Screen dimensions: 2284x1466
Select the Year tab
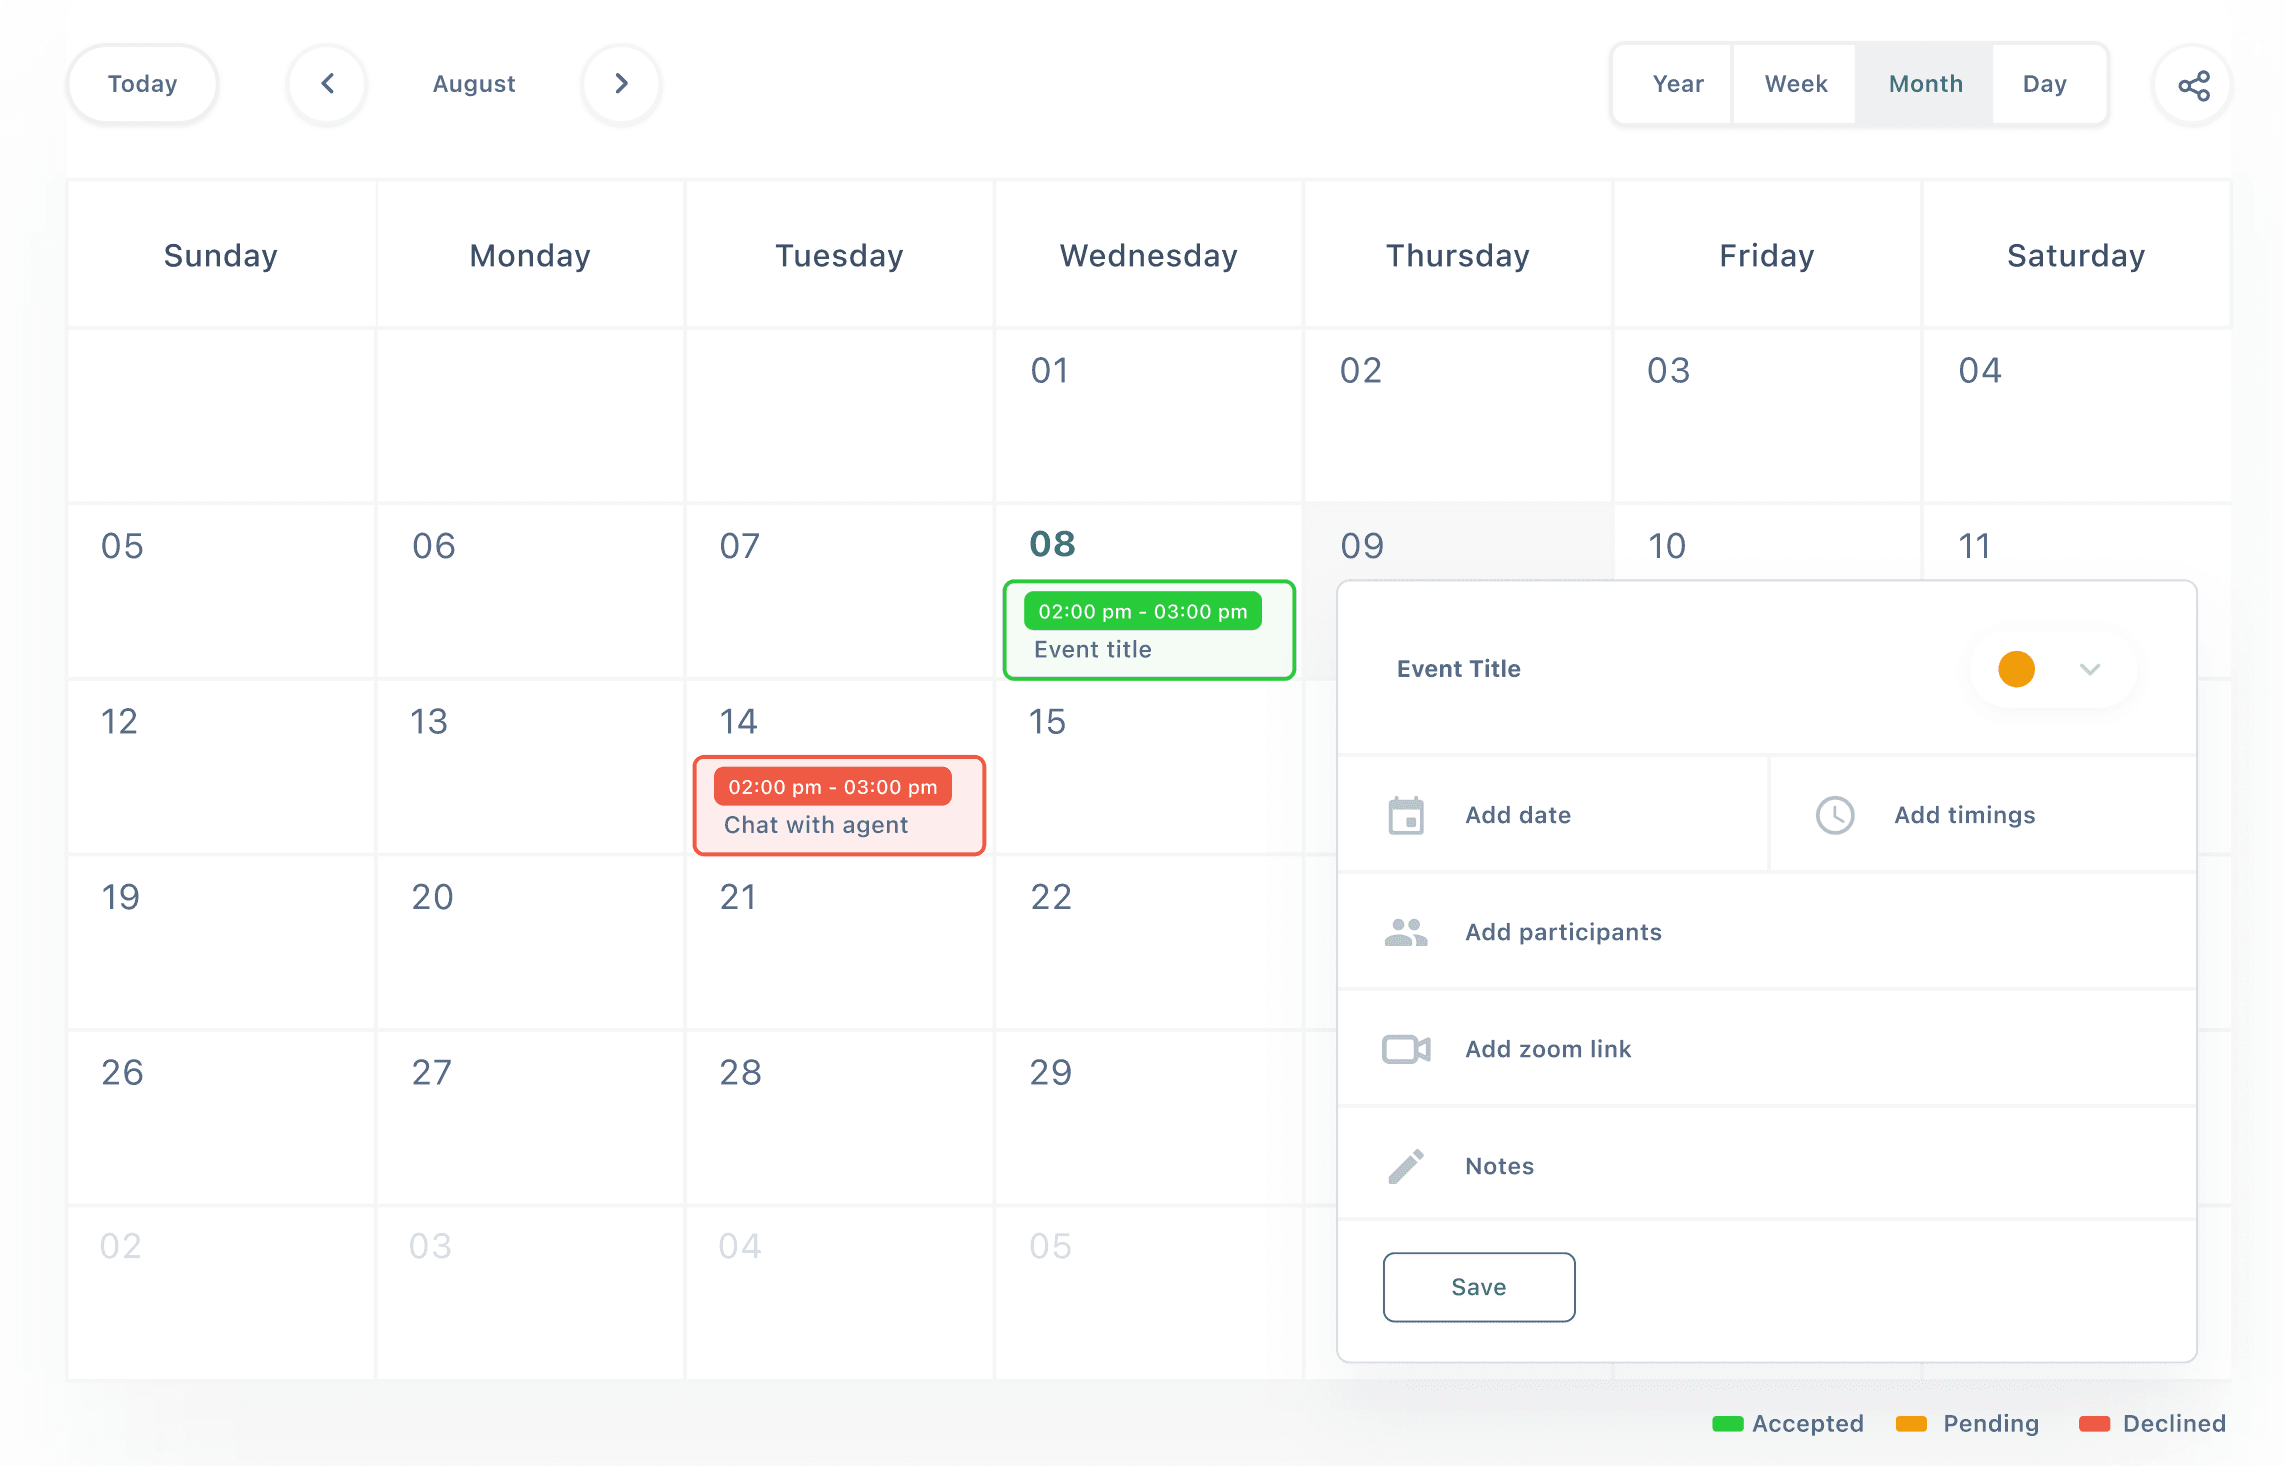tap(1676, 84)
